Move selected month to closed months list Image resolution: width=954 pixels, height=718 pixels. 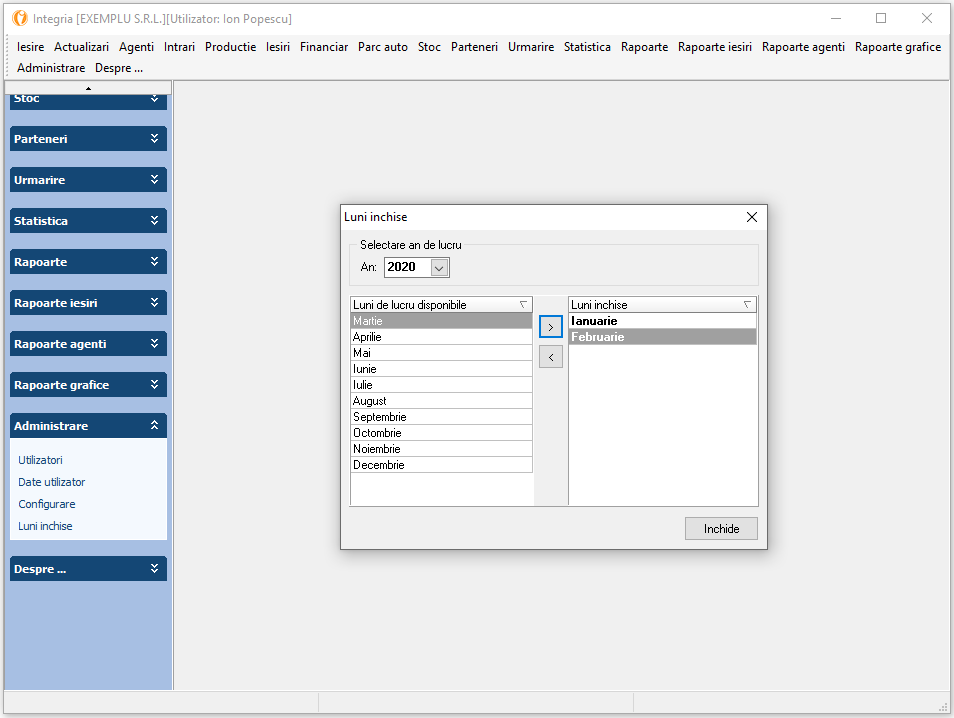tap(550, 327)
